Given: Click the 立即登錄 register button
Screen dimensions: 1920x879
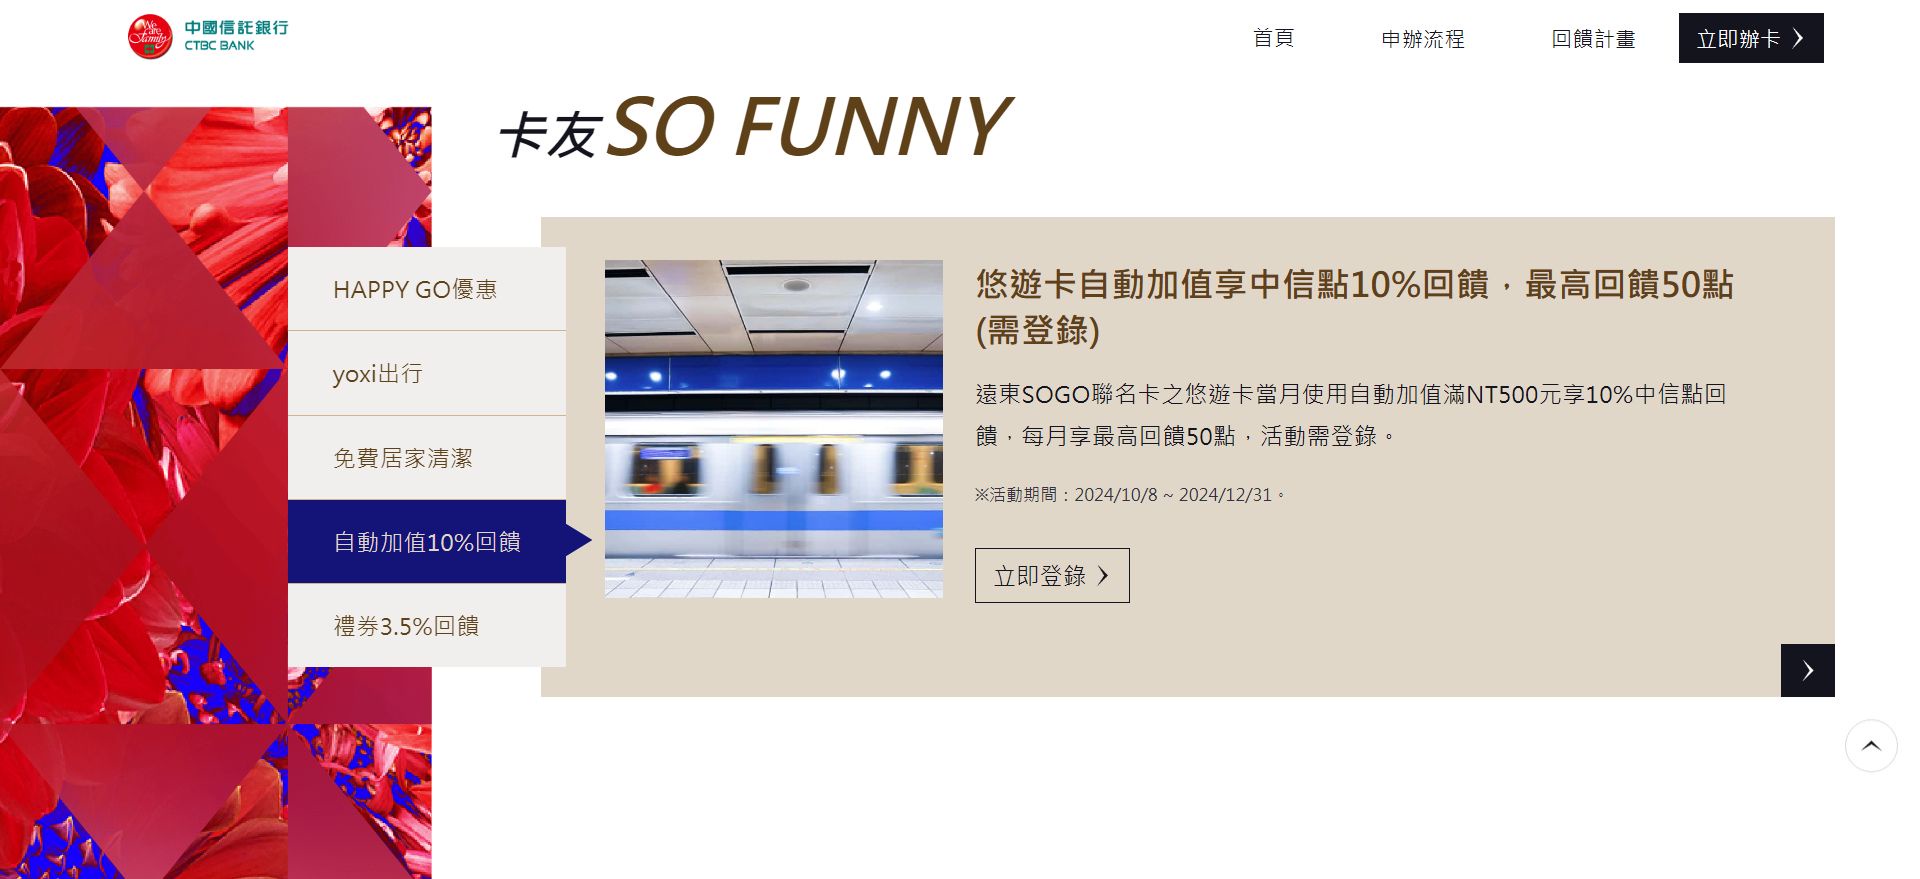Looking at the screenshot, I should [x=1052, y=575].
